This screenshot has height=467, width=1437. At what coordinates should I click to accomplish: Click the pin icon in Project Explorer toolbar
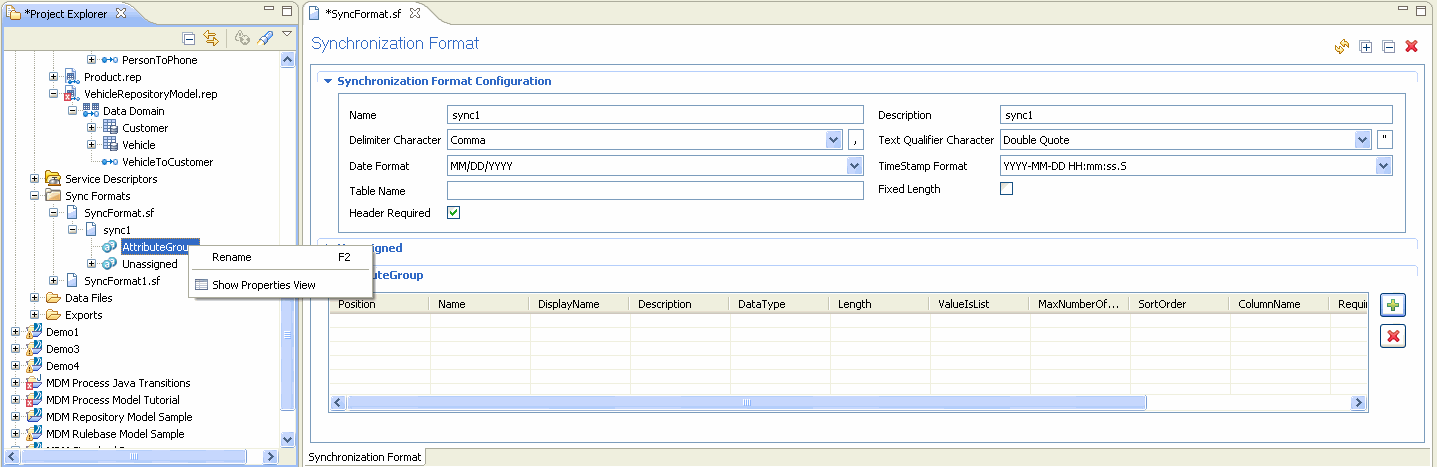click(x=265, y=39)
